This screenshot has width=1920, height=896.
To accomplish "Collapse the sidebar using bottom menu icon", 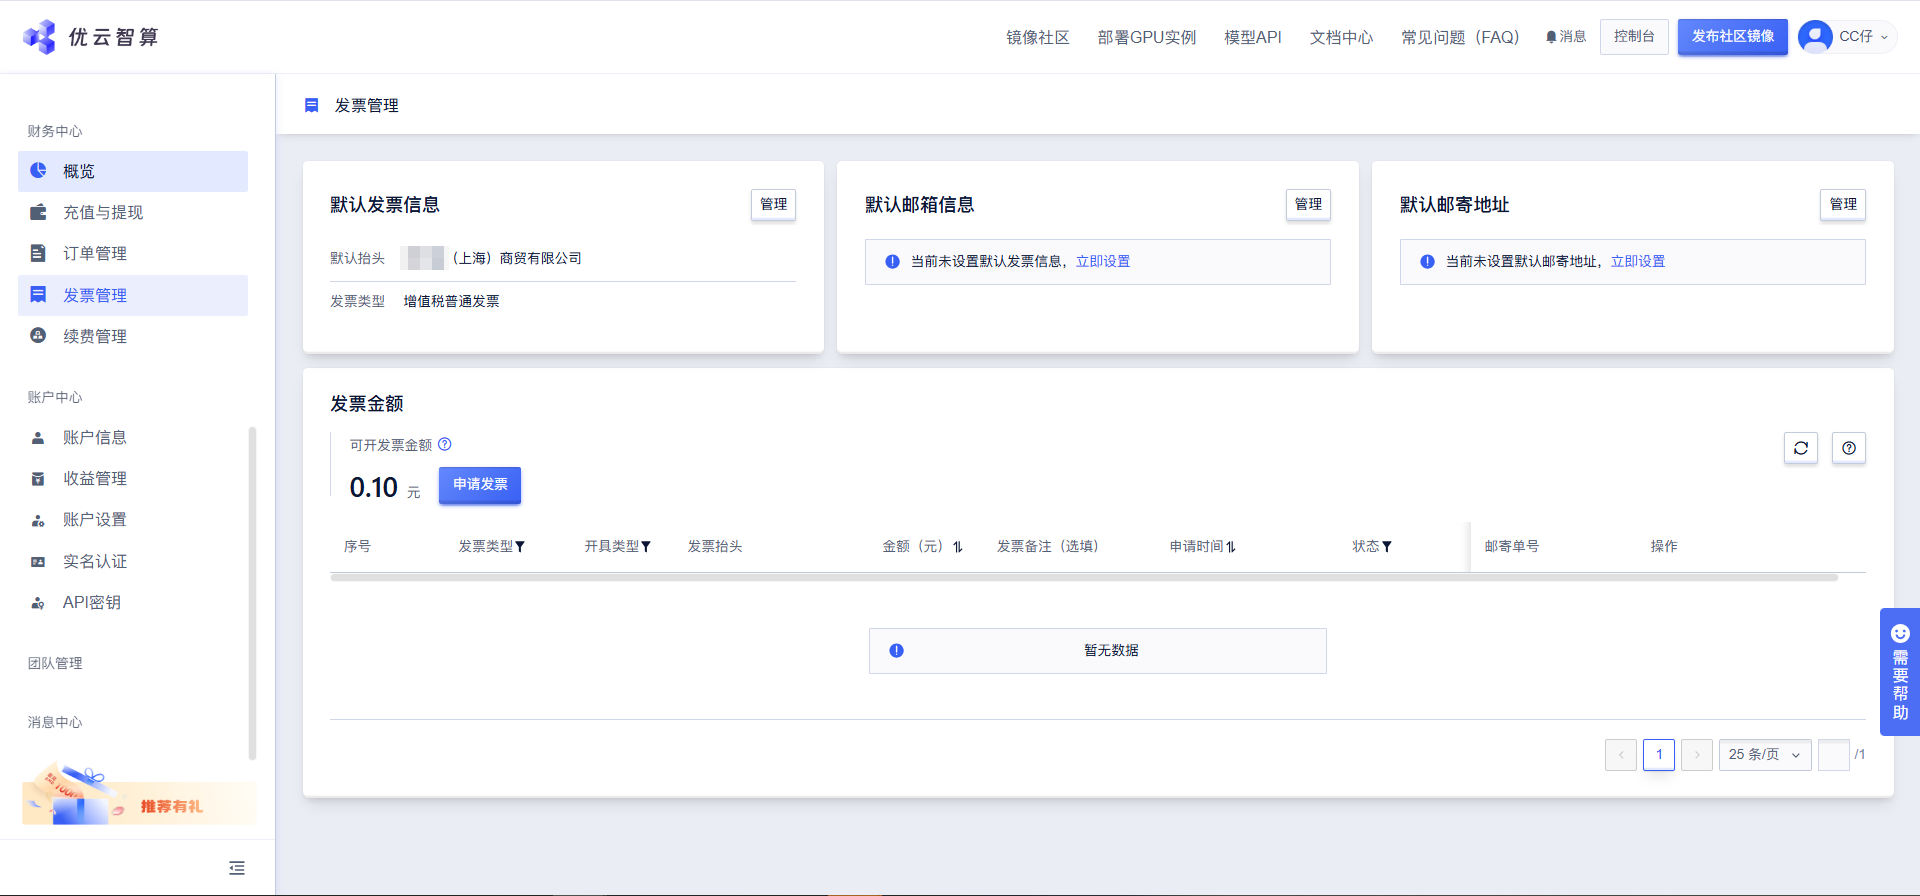I will (237, 868).
